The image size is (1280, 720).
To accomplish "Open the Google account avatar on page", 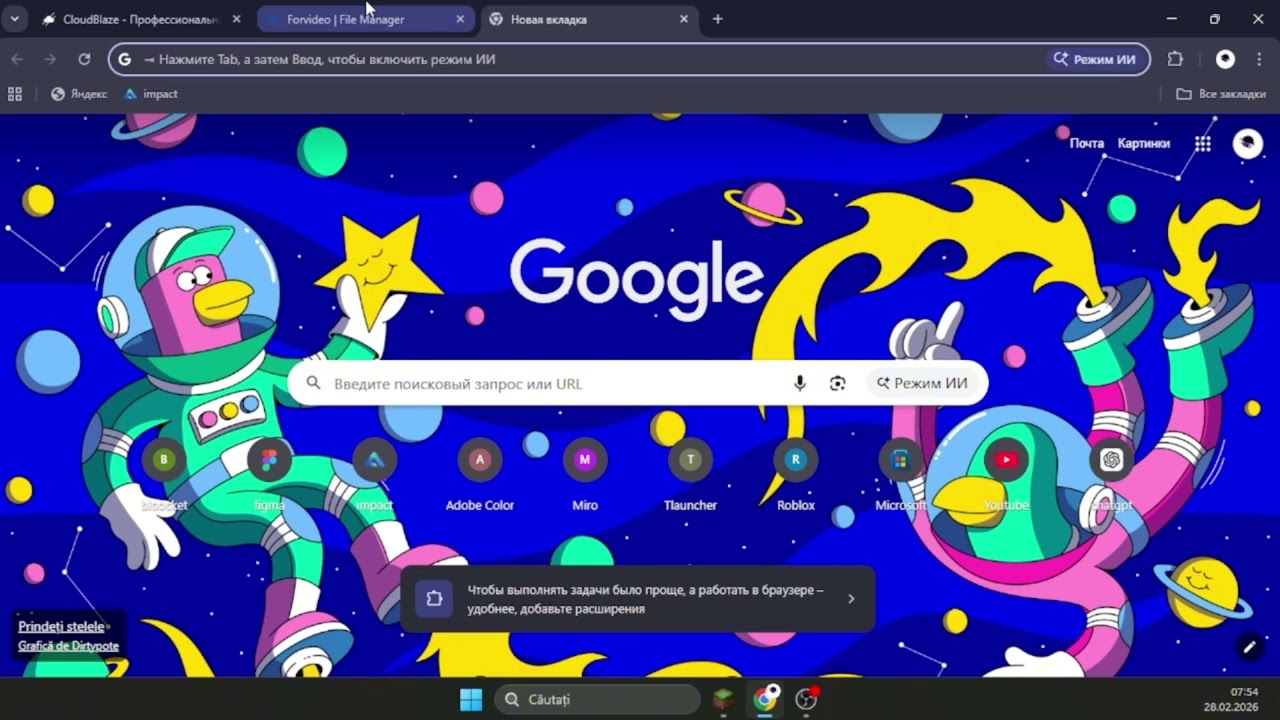I will click(1247, 144).
